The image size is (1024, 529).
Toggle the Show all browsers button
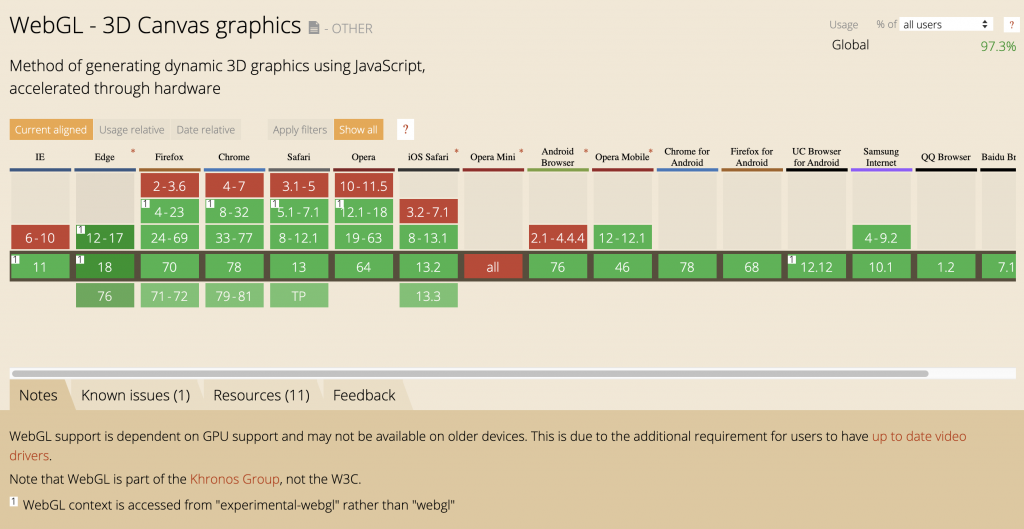click(359, 129)
